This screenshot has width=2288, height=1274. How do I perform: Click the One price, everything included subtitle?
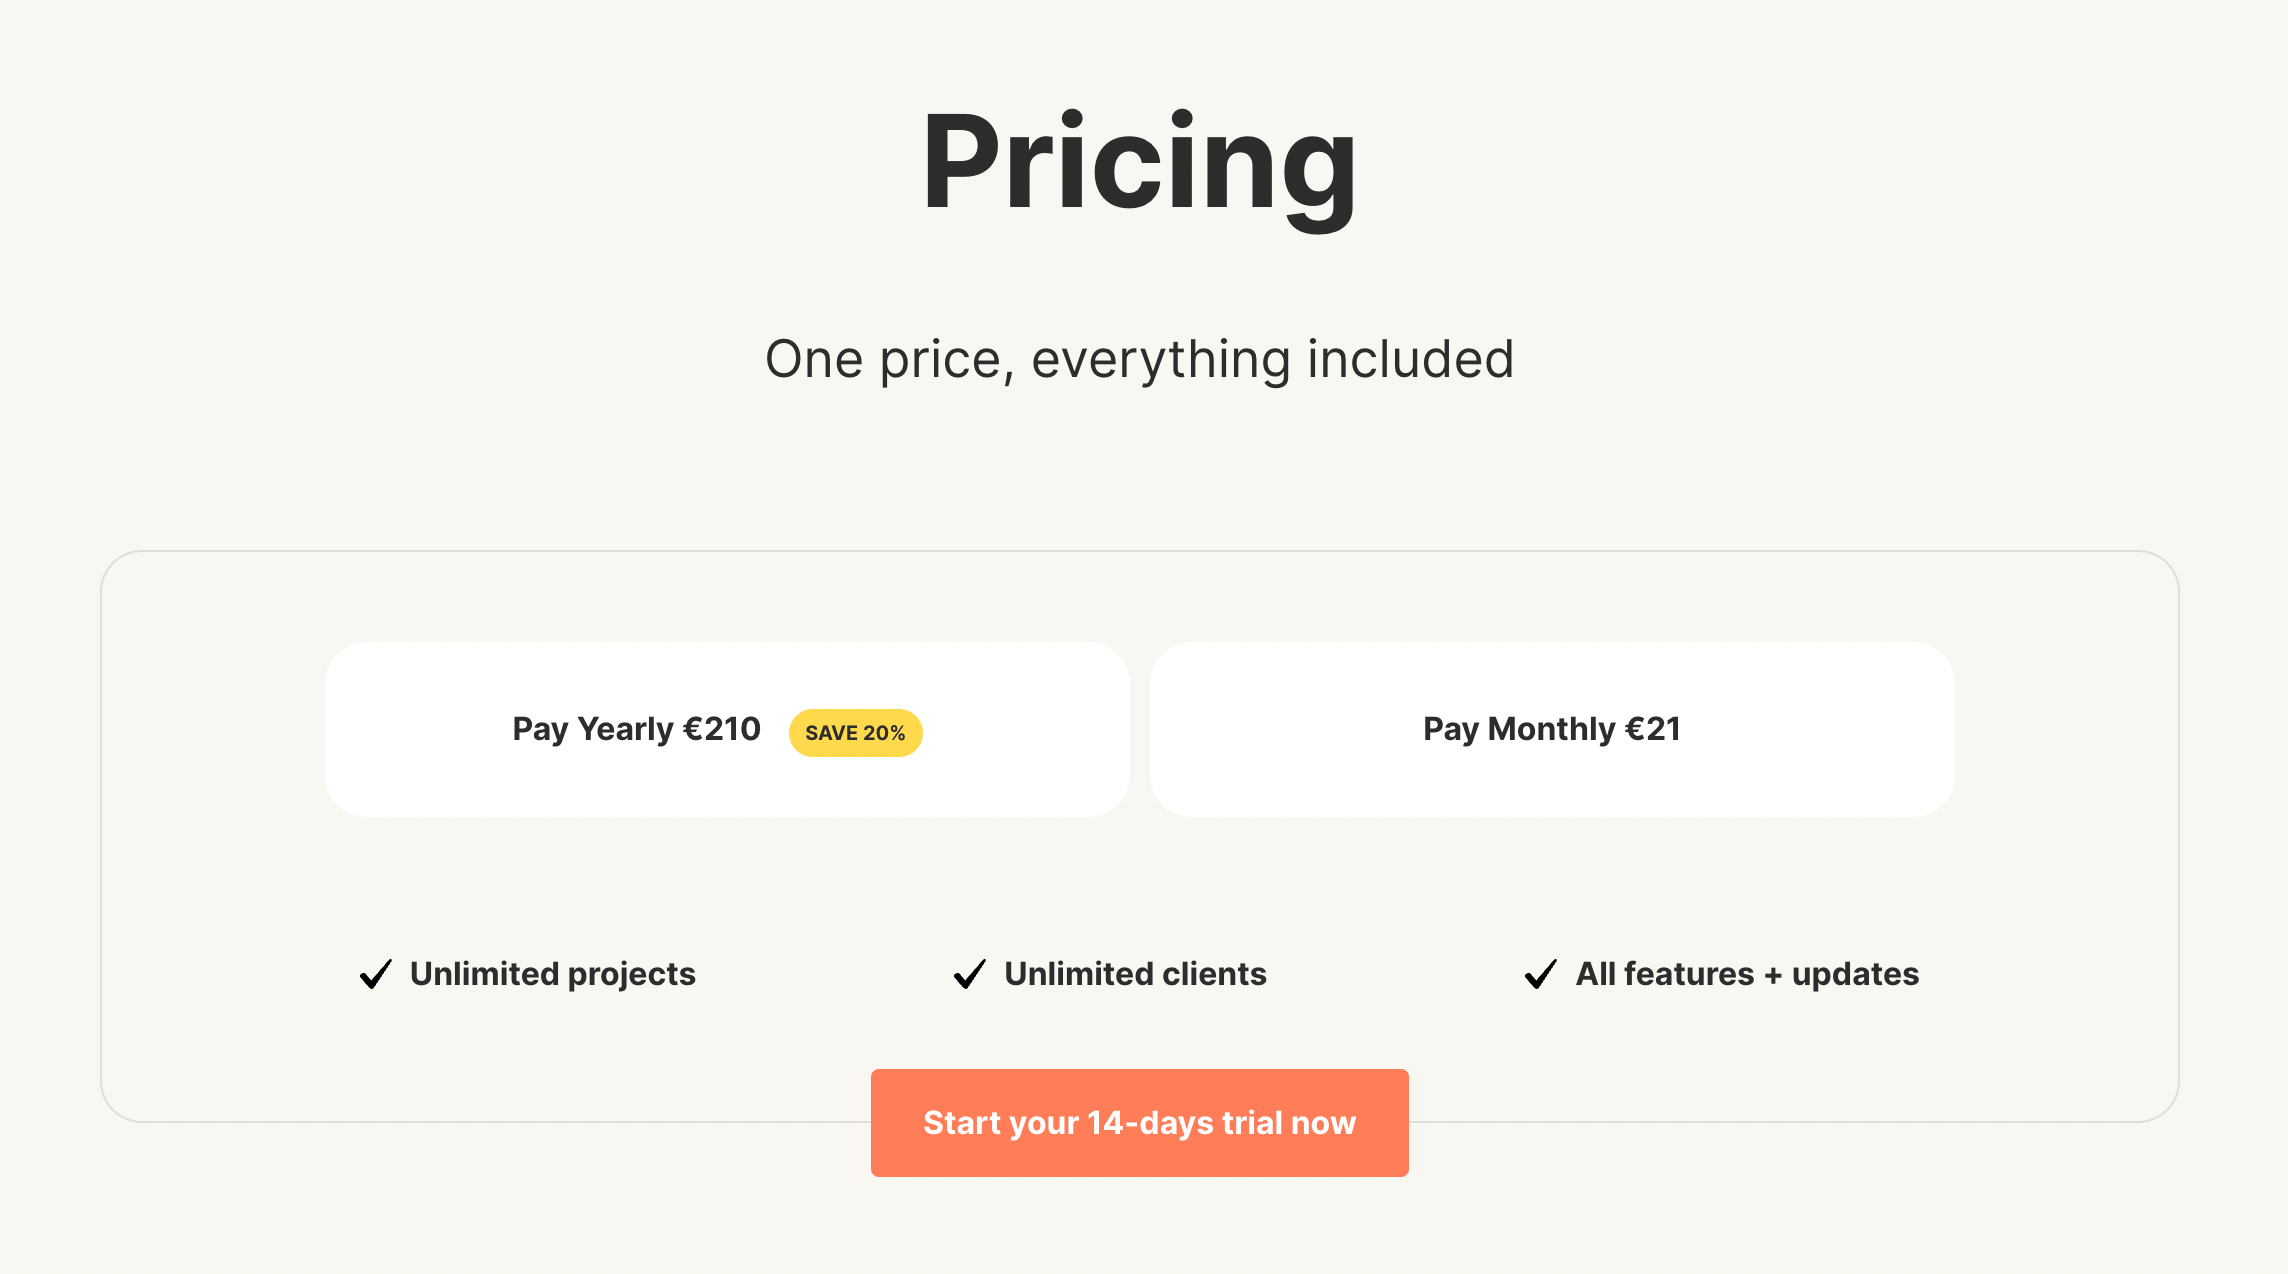pos(1139,359)
